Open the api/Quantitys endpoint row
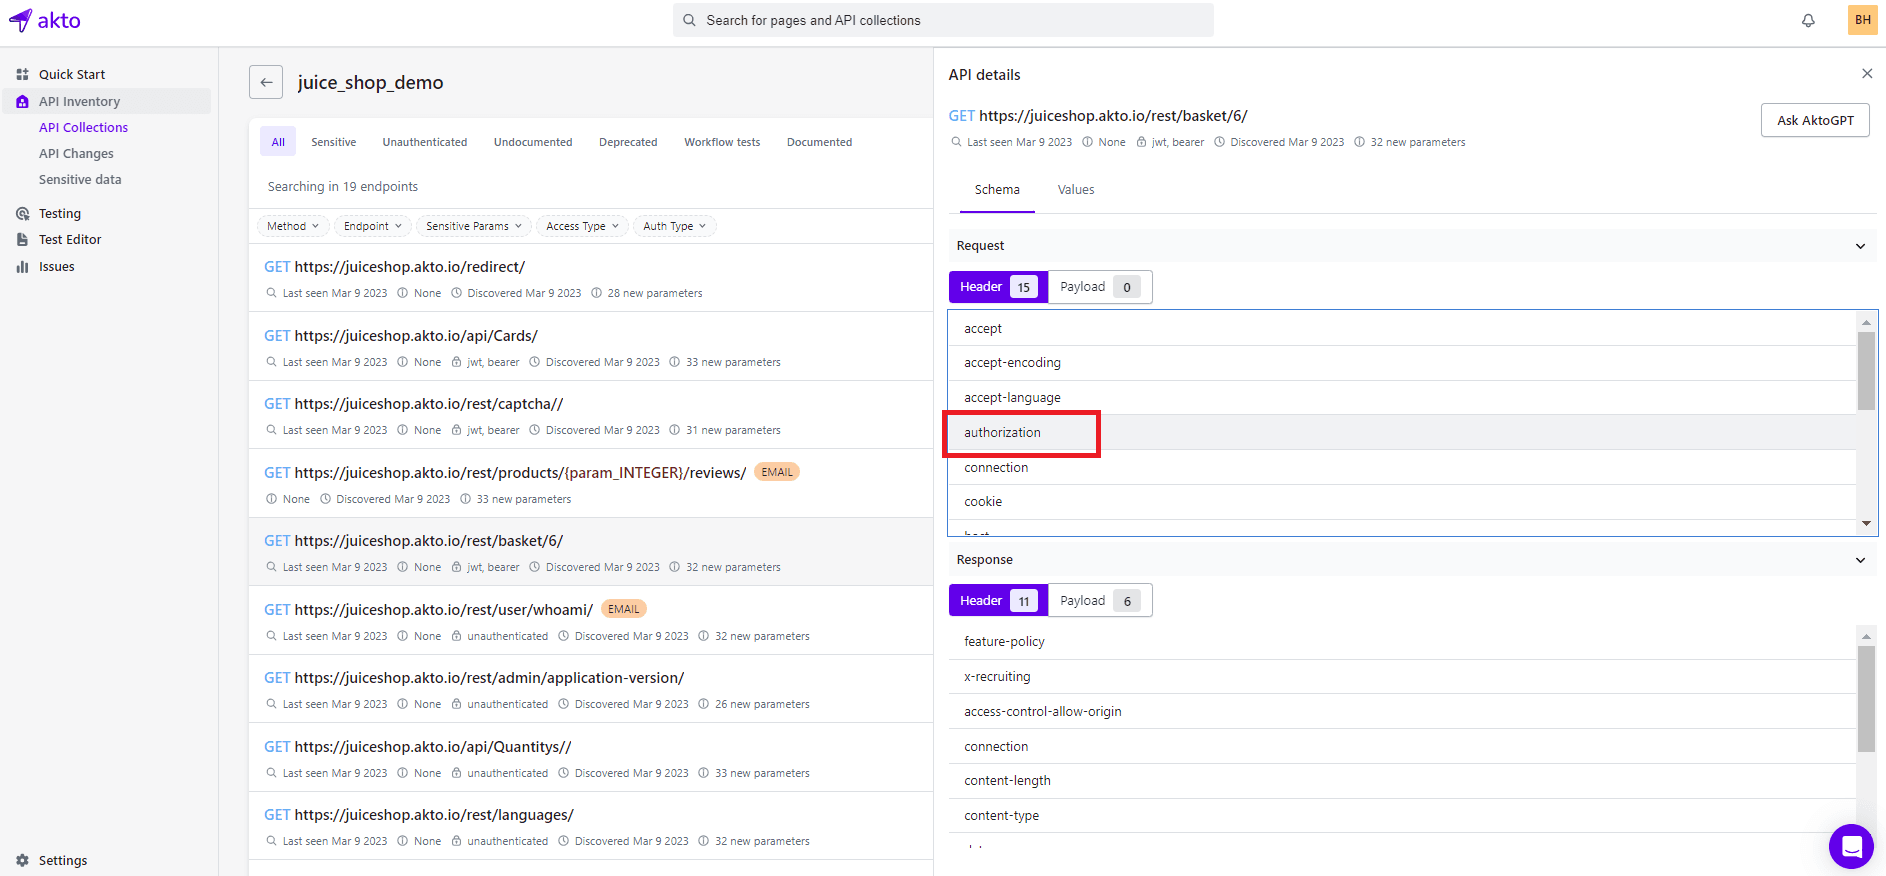The image size is (1886, 876). 590,757
